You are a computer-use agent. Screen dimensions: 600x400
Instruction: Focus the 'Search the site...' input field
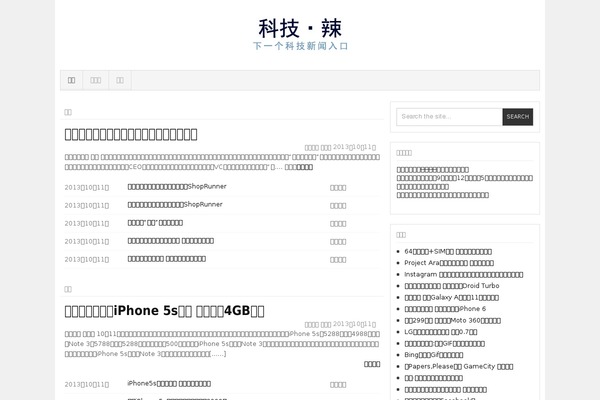(449, 117)
